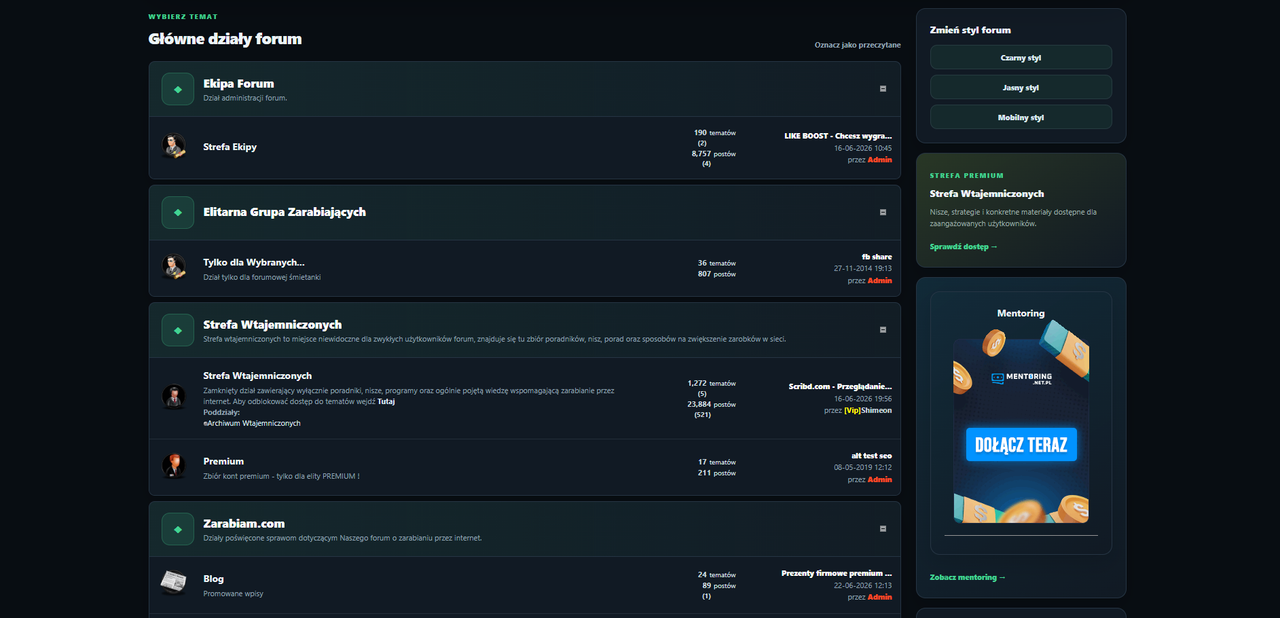The width and height of the screenshot is (1280, 618).
Task: Open last post Prezenty firmowe premium
Action: click(837, 574)
